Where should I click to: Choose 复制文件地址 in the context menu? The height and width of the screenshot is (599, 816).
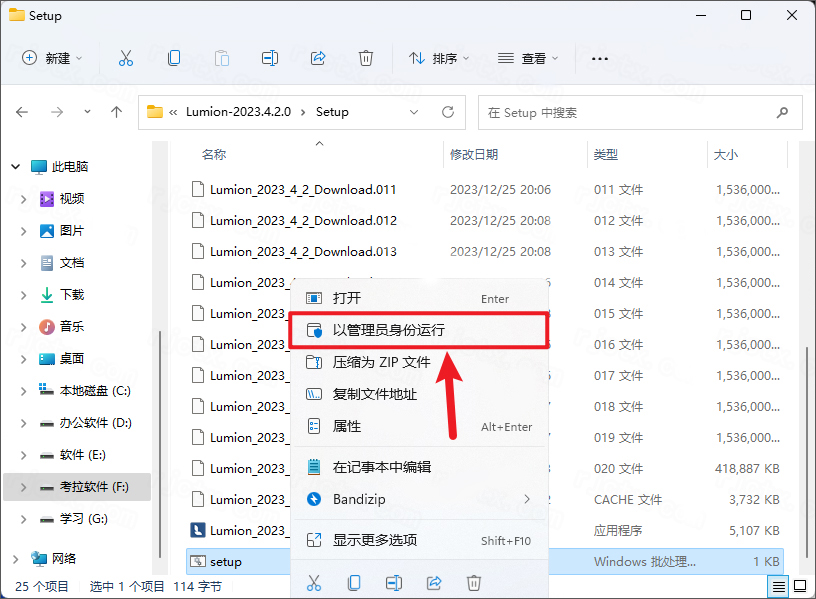click(x=419, y=394)
